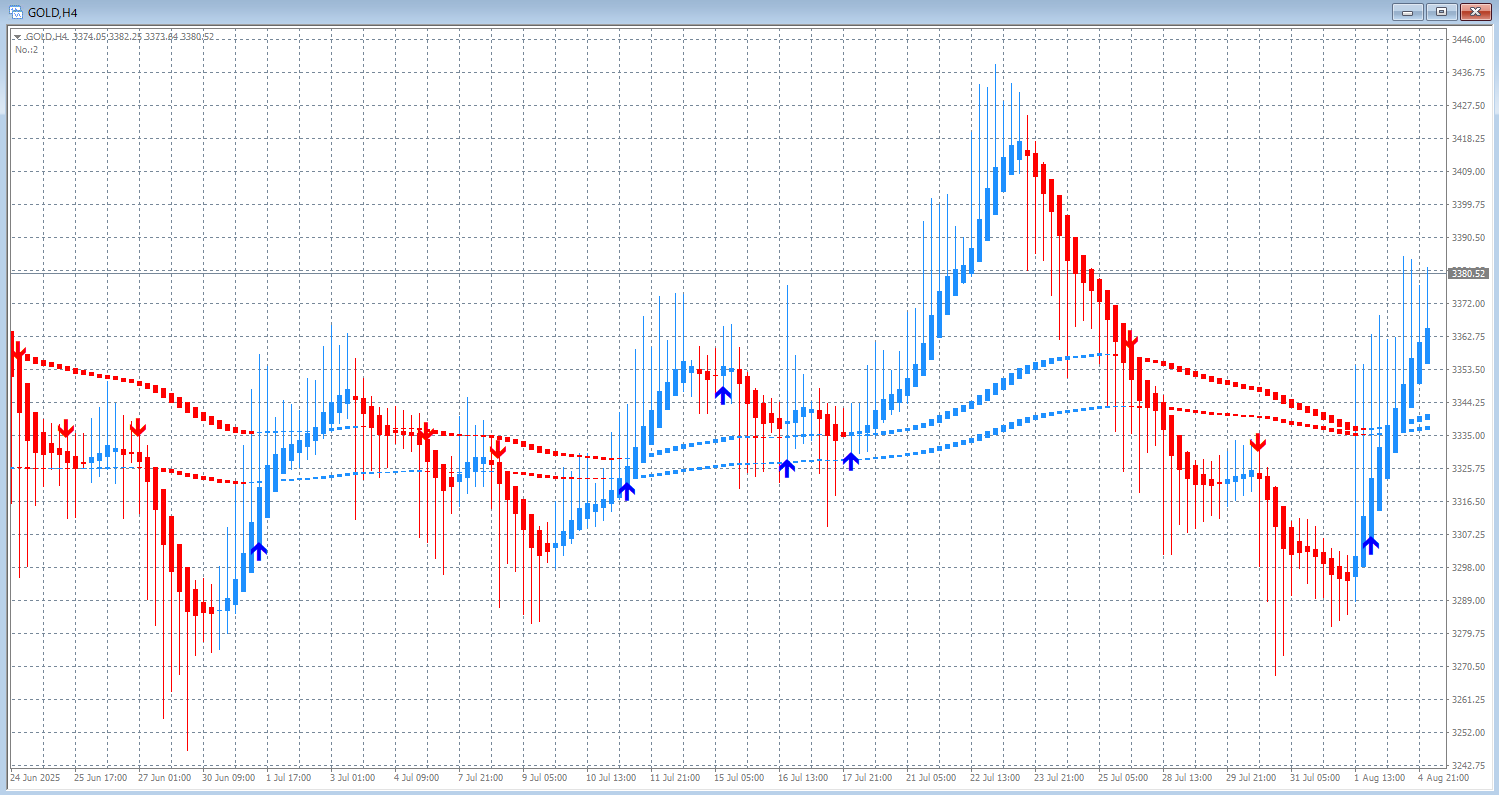The height and width of the screenshot is (795, 1499).
Task: Click the GOLD,H4 OHLC quote text
Action: [119, 37]
